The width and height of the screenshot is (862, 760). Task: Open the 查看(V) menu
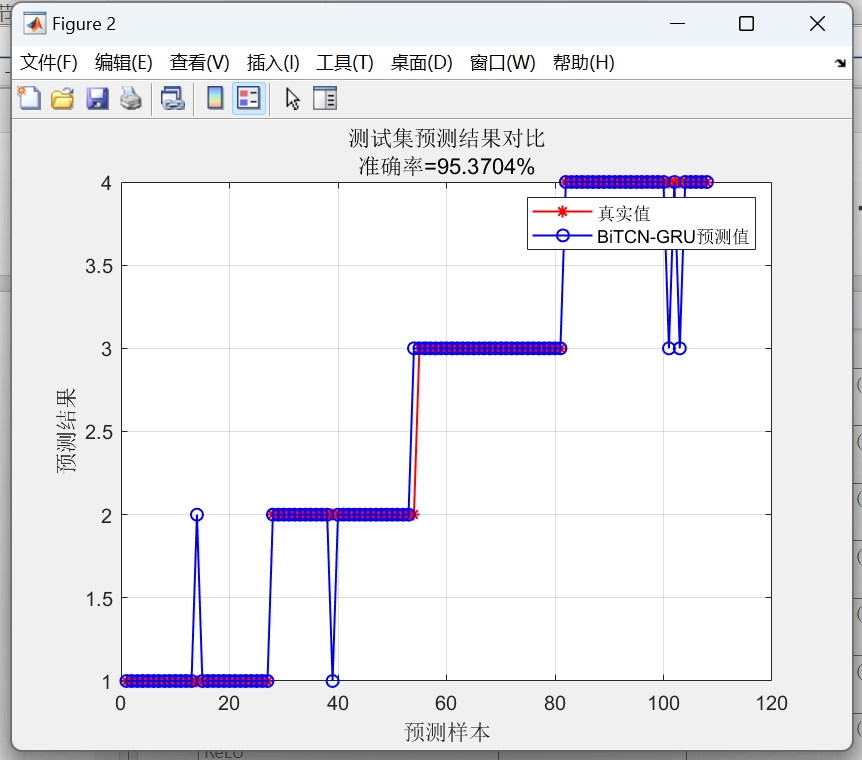point(197,61)
